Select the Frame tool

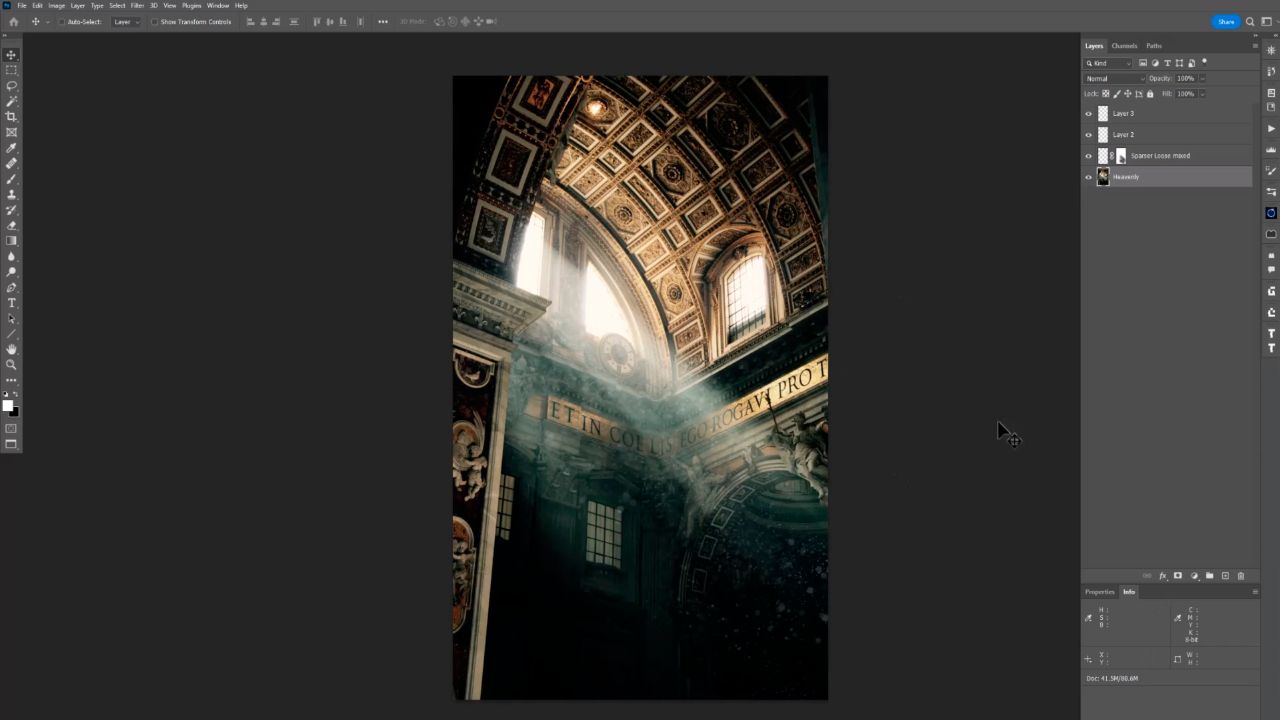[x=11, y=132]
